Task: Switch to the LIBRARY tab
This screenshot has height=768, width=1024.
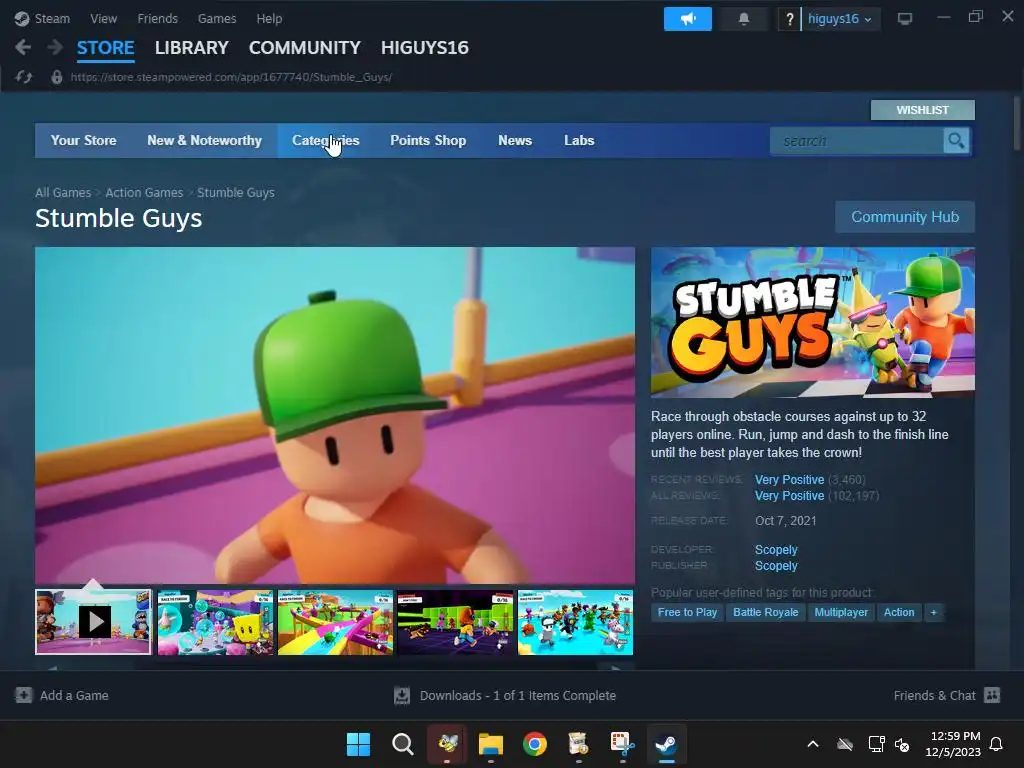Action: pyautogui.click(x=191, y=48)
